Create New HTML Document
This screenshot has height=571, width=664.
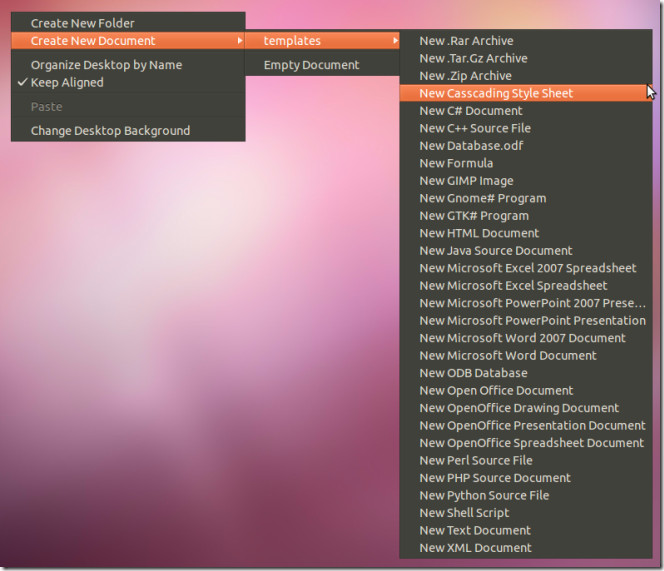(526, 233)
